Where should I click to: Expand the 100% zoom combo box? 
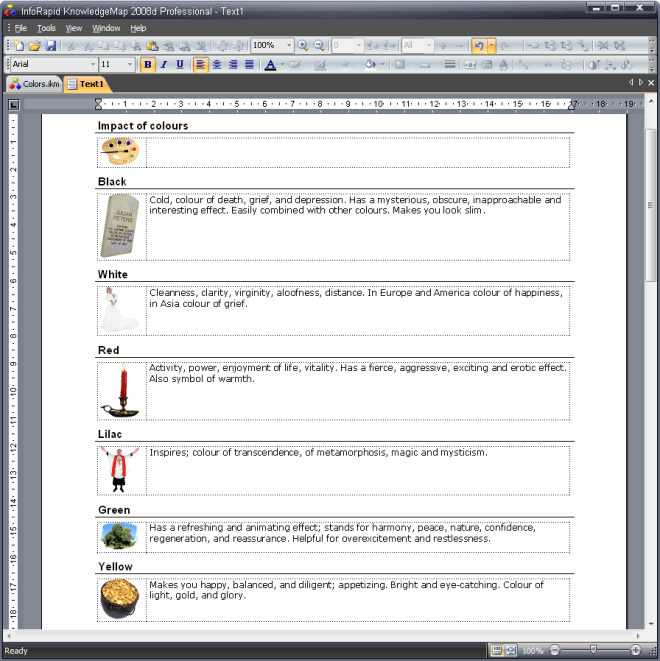(289, 46)
